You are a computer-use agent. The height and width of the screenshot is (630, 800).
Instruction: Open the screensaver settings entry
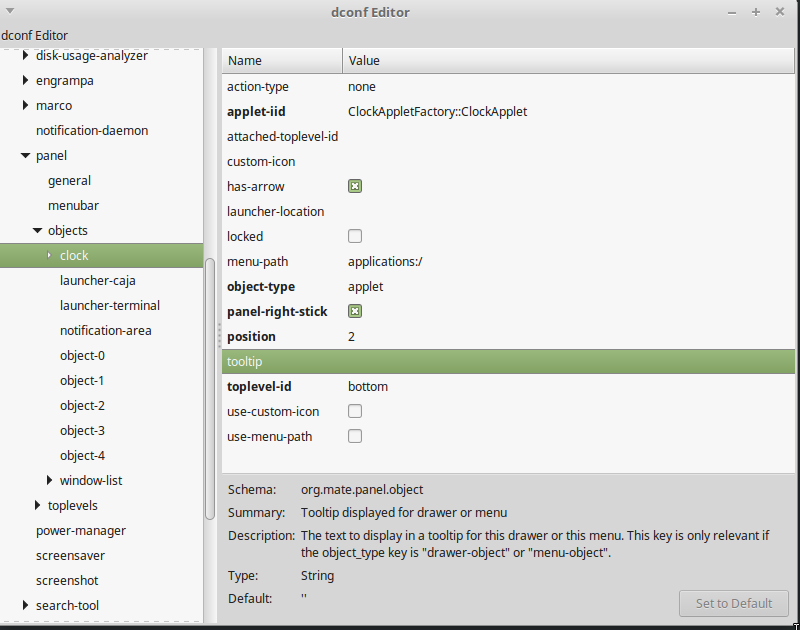[69, 555]
